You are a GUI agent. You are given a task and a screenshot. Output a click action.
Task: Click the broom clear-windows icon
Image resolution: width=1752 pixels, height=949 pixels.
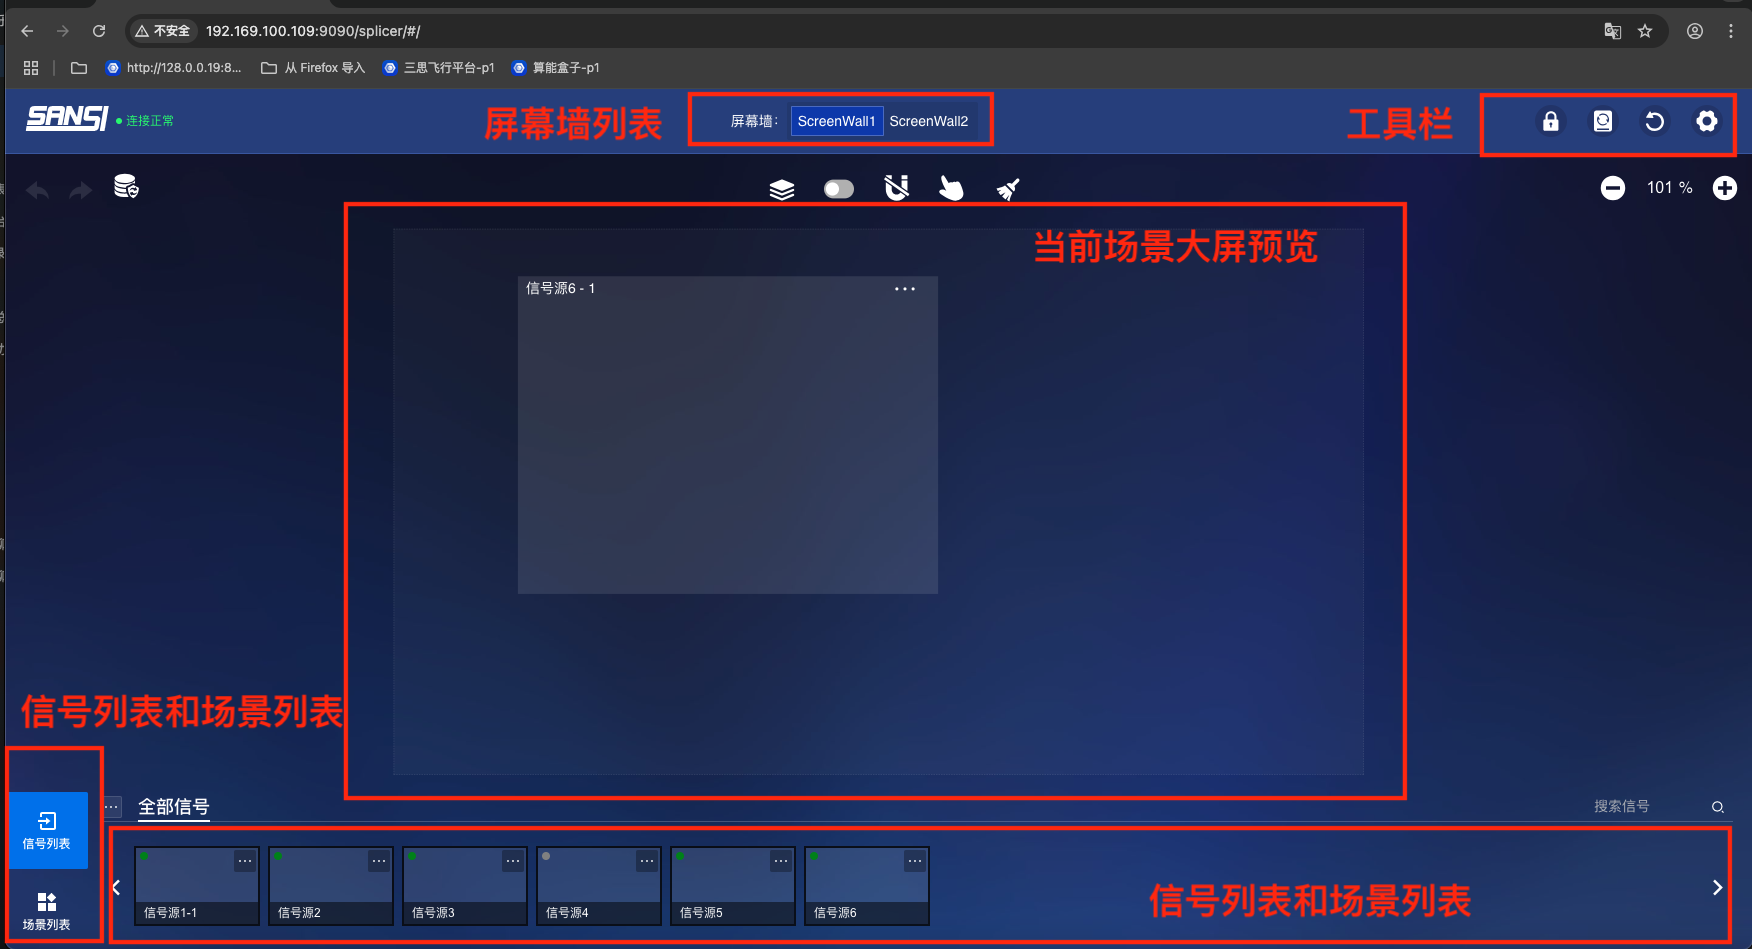(1008, 189)
